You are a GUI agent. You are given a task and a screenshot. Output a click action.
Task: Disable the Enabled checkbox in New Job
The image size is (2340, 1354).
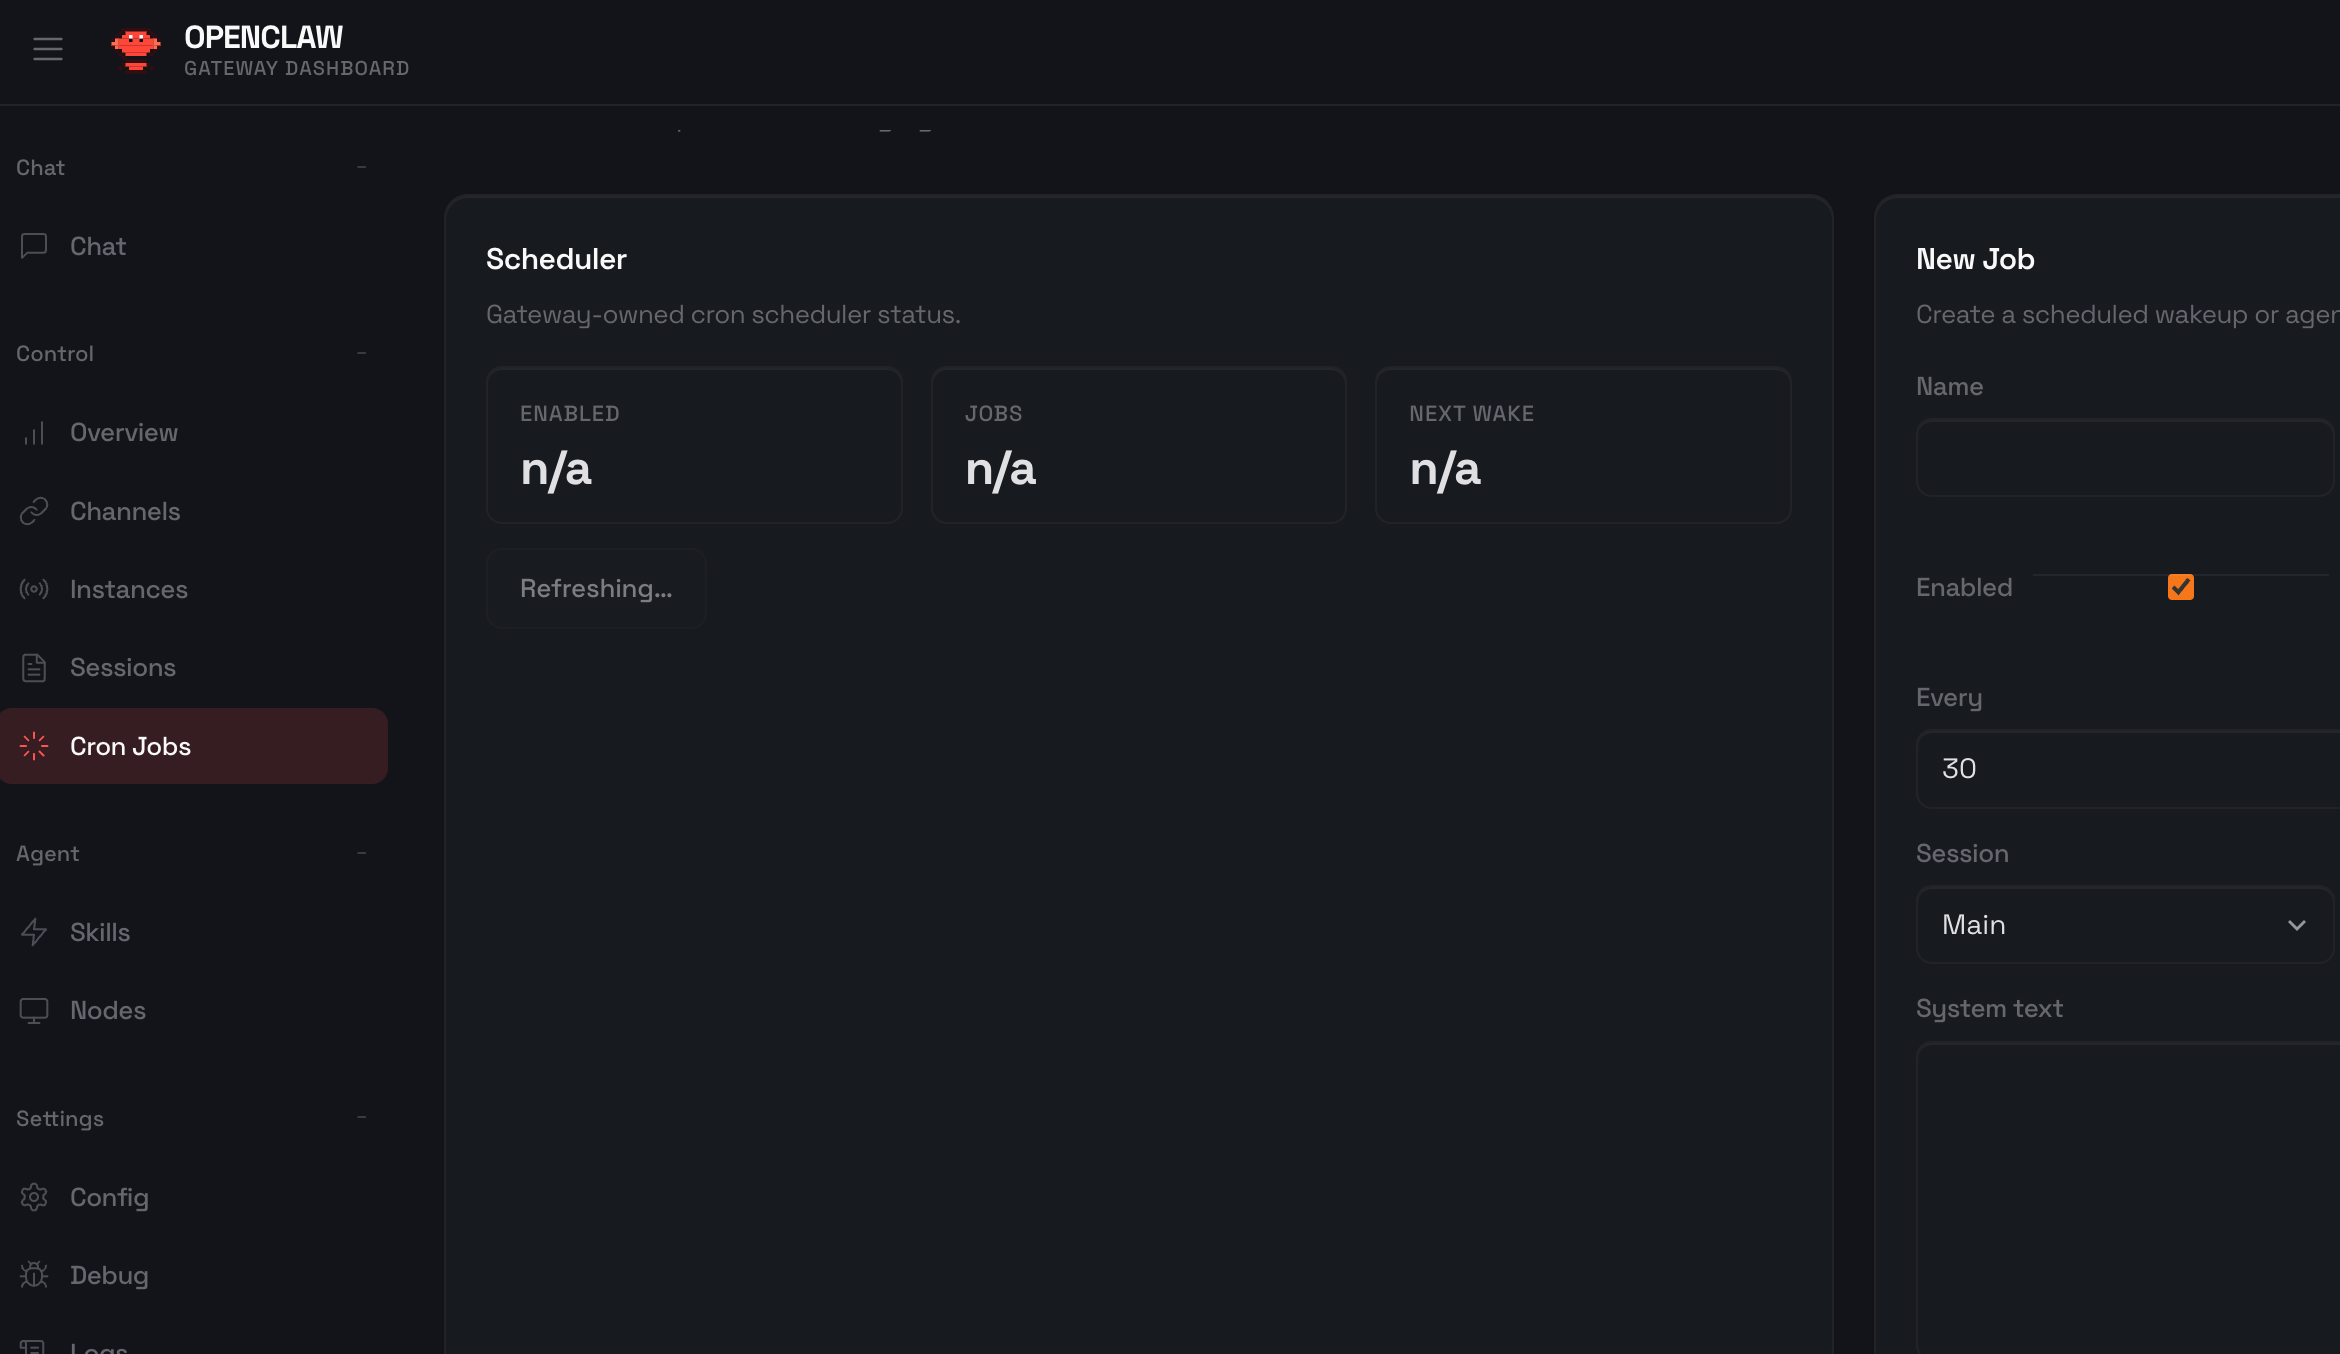[2180, 587]
